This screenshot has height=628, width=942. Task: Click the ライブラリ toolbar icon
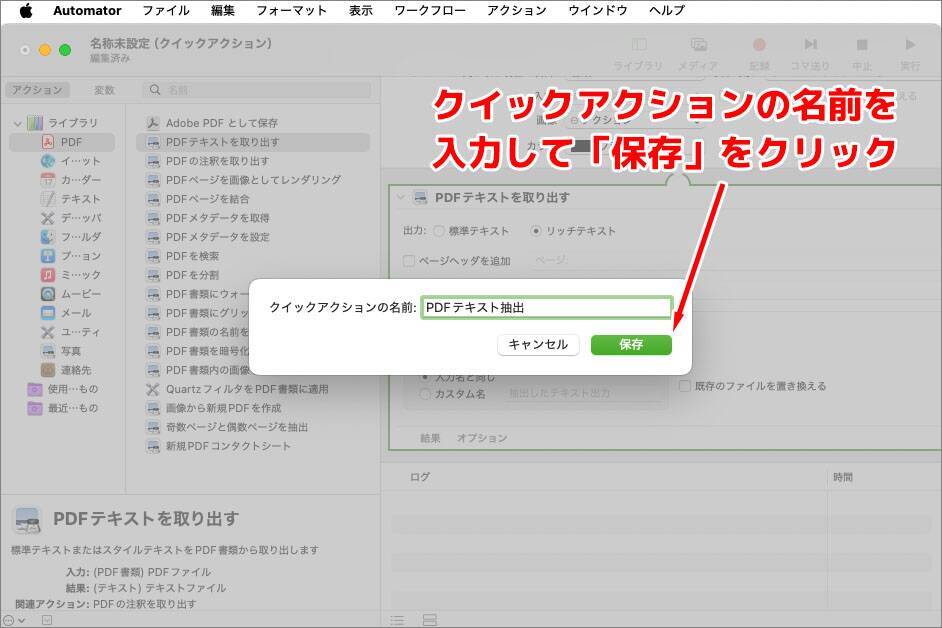pos(638,45)
